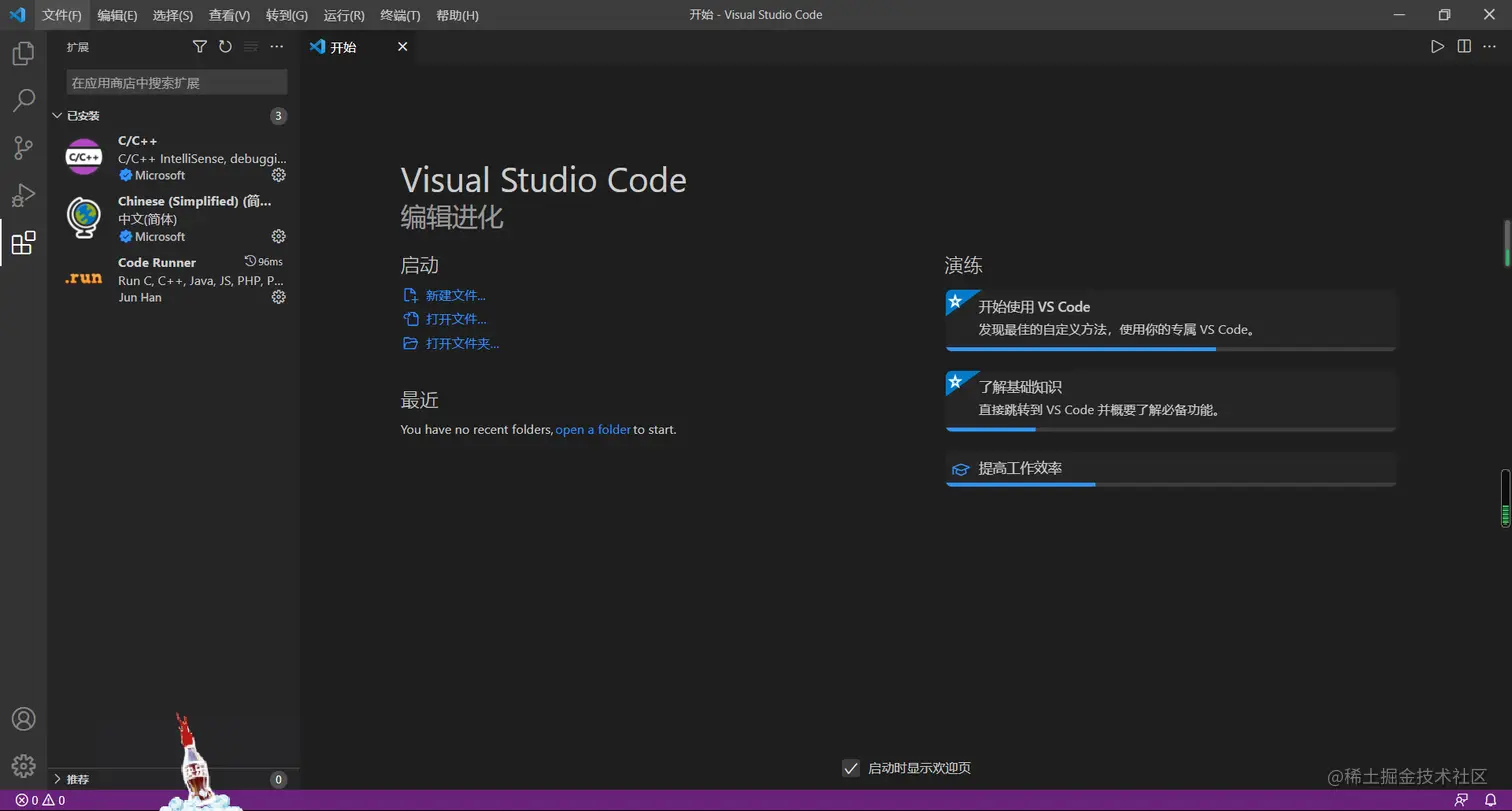Select the C/C++ extension name

point(137,141)
